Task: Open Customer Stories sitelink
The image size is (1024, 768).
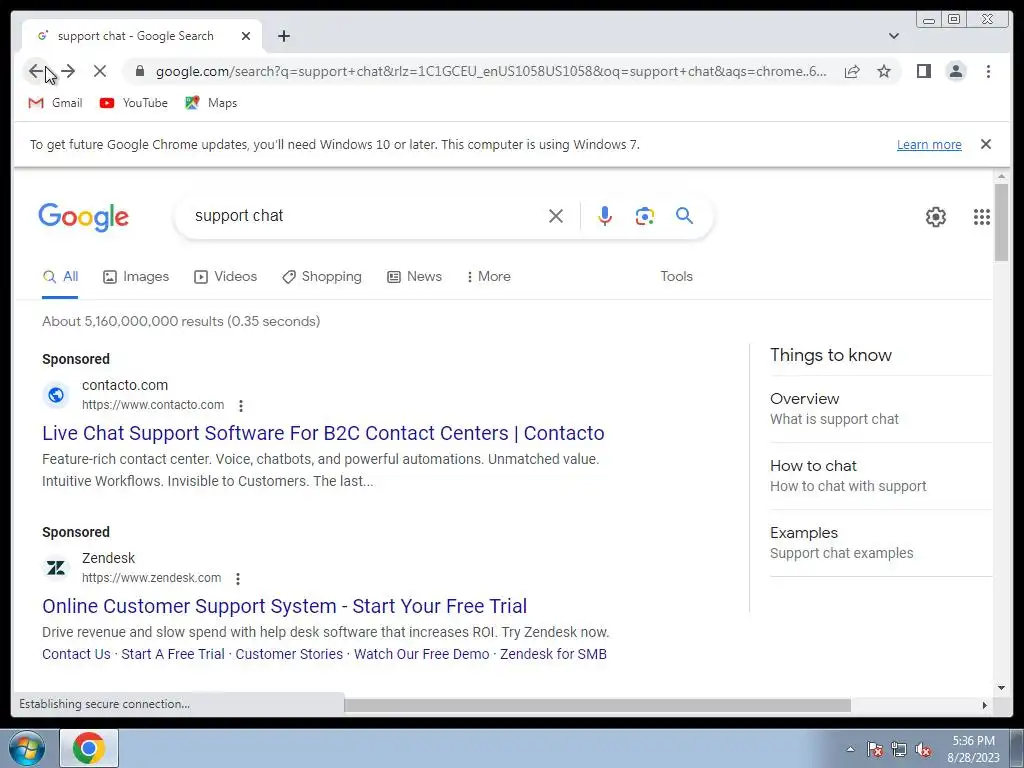Action: (289, 654)
